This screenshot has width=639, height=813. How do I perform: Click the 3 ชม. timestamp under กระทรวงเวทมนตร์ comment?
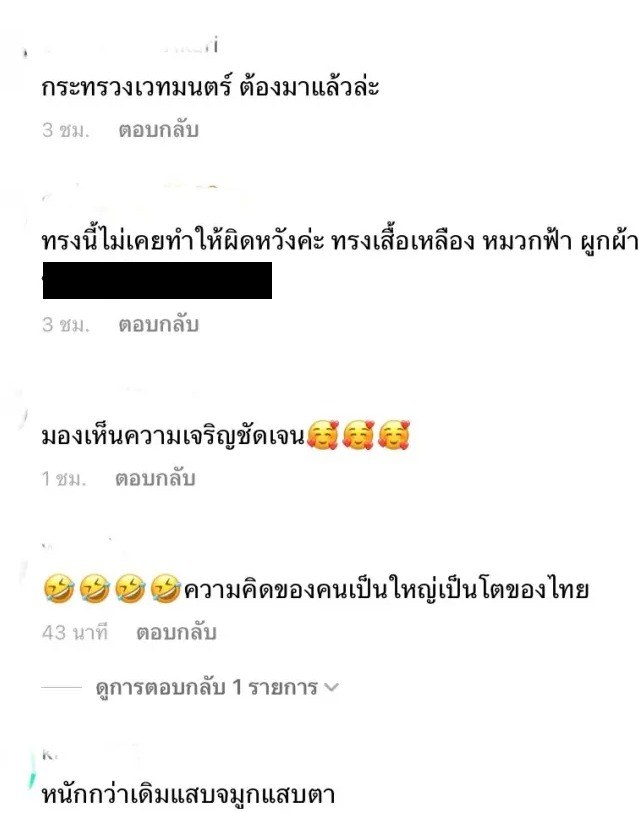pos(66,130)
